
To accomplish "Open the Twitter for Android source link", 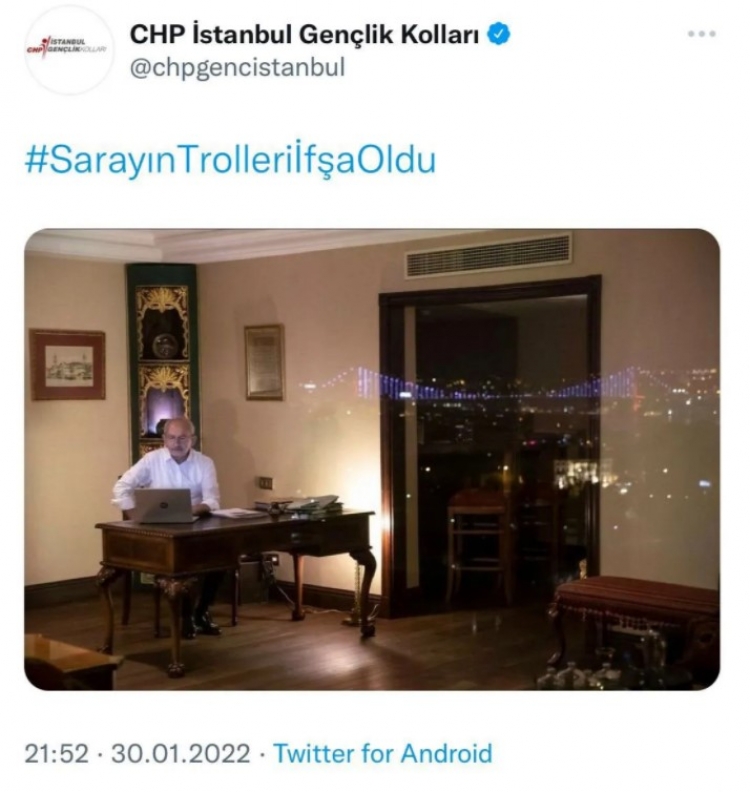I will (x=382, y=754).
